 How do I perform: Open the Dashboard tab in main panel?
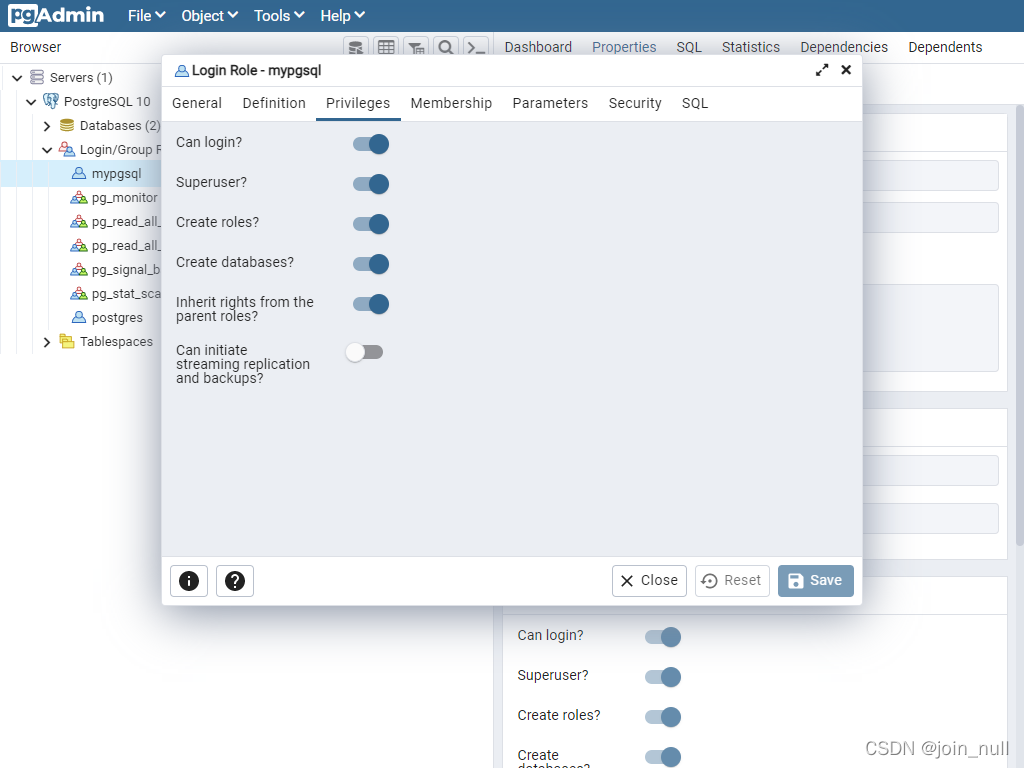538,47
